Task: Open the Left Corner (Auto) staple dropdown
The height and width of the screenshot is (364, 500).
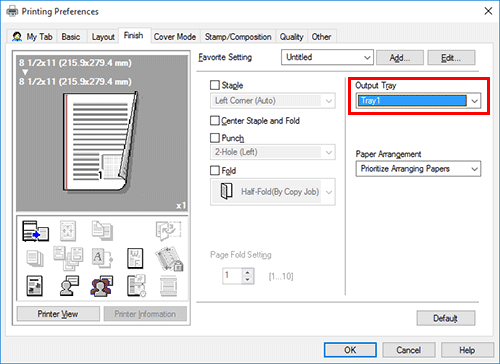Action: (273, 101)
